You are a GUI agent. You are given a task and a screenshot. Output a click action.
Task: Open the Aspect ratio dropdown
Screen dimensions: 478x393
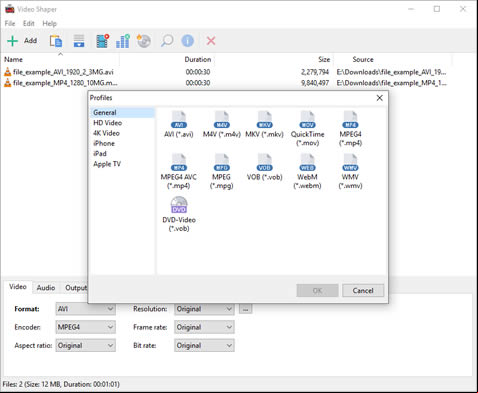coord(86,346)
